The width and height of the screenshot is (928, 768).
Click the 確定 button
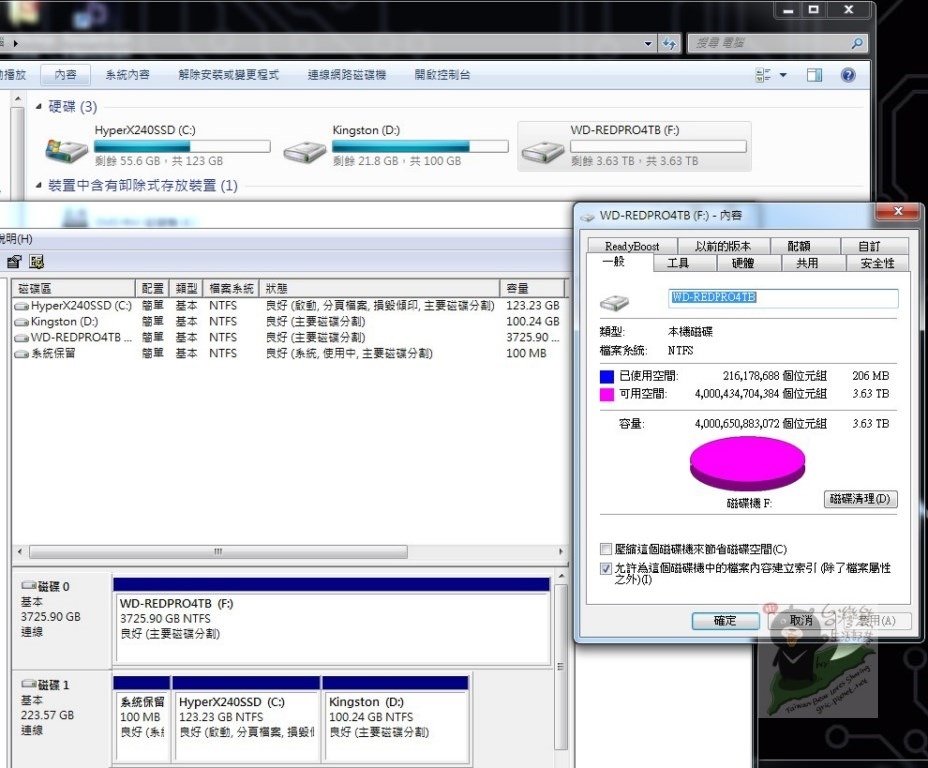725,621
